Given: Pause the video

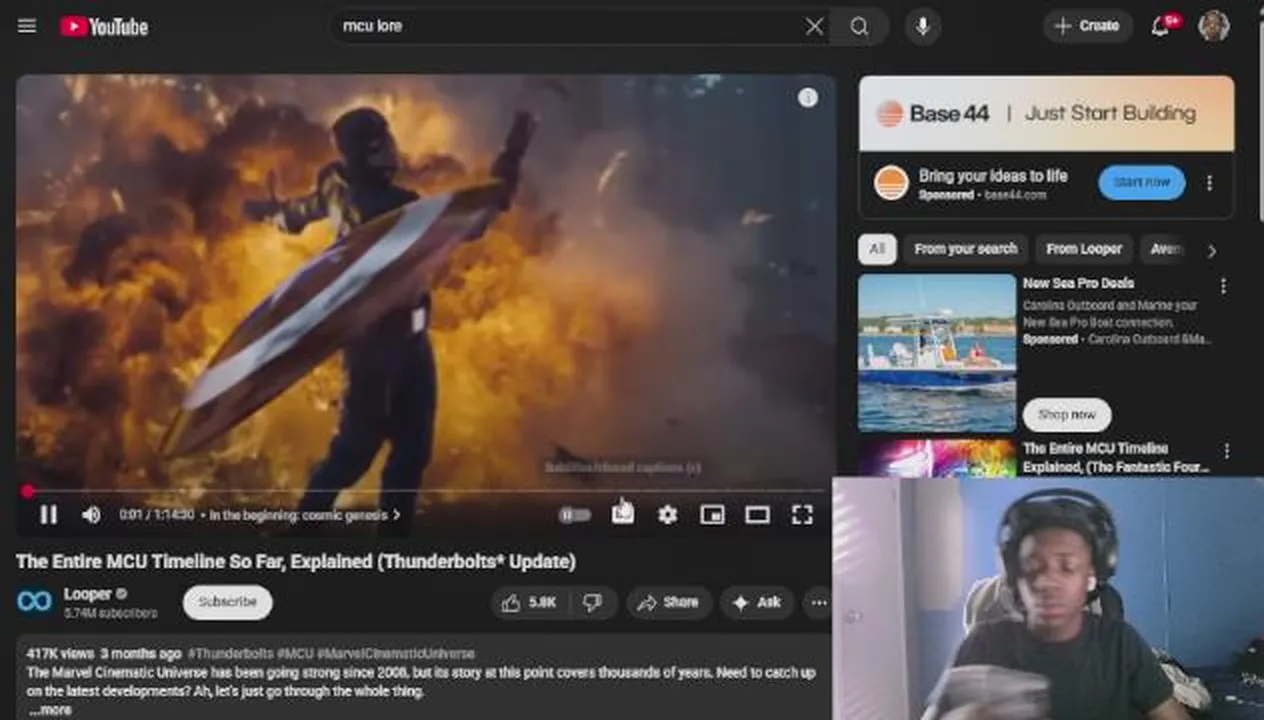Looking at the screenshot, I should tap(48, 515).
